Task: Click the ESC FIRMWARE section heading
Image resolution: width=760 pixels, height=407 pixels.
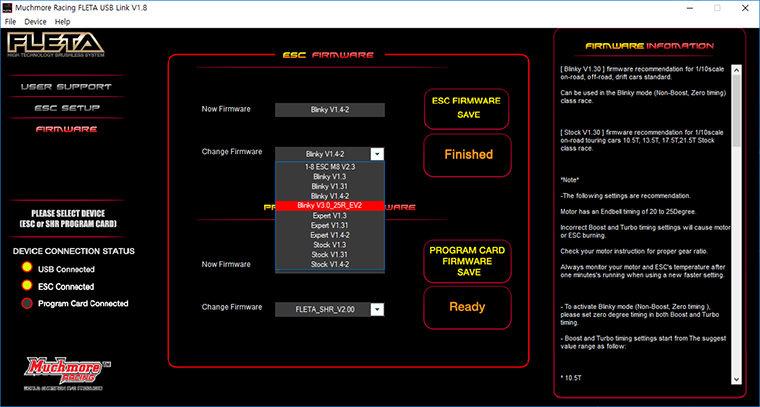Action: 328,55
